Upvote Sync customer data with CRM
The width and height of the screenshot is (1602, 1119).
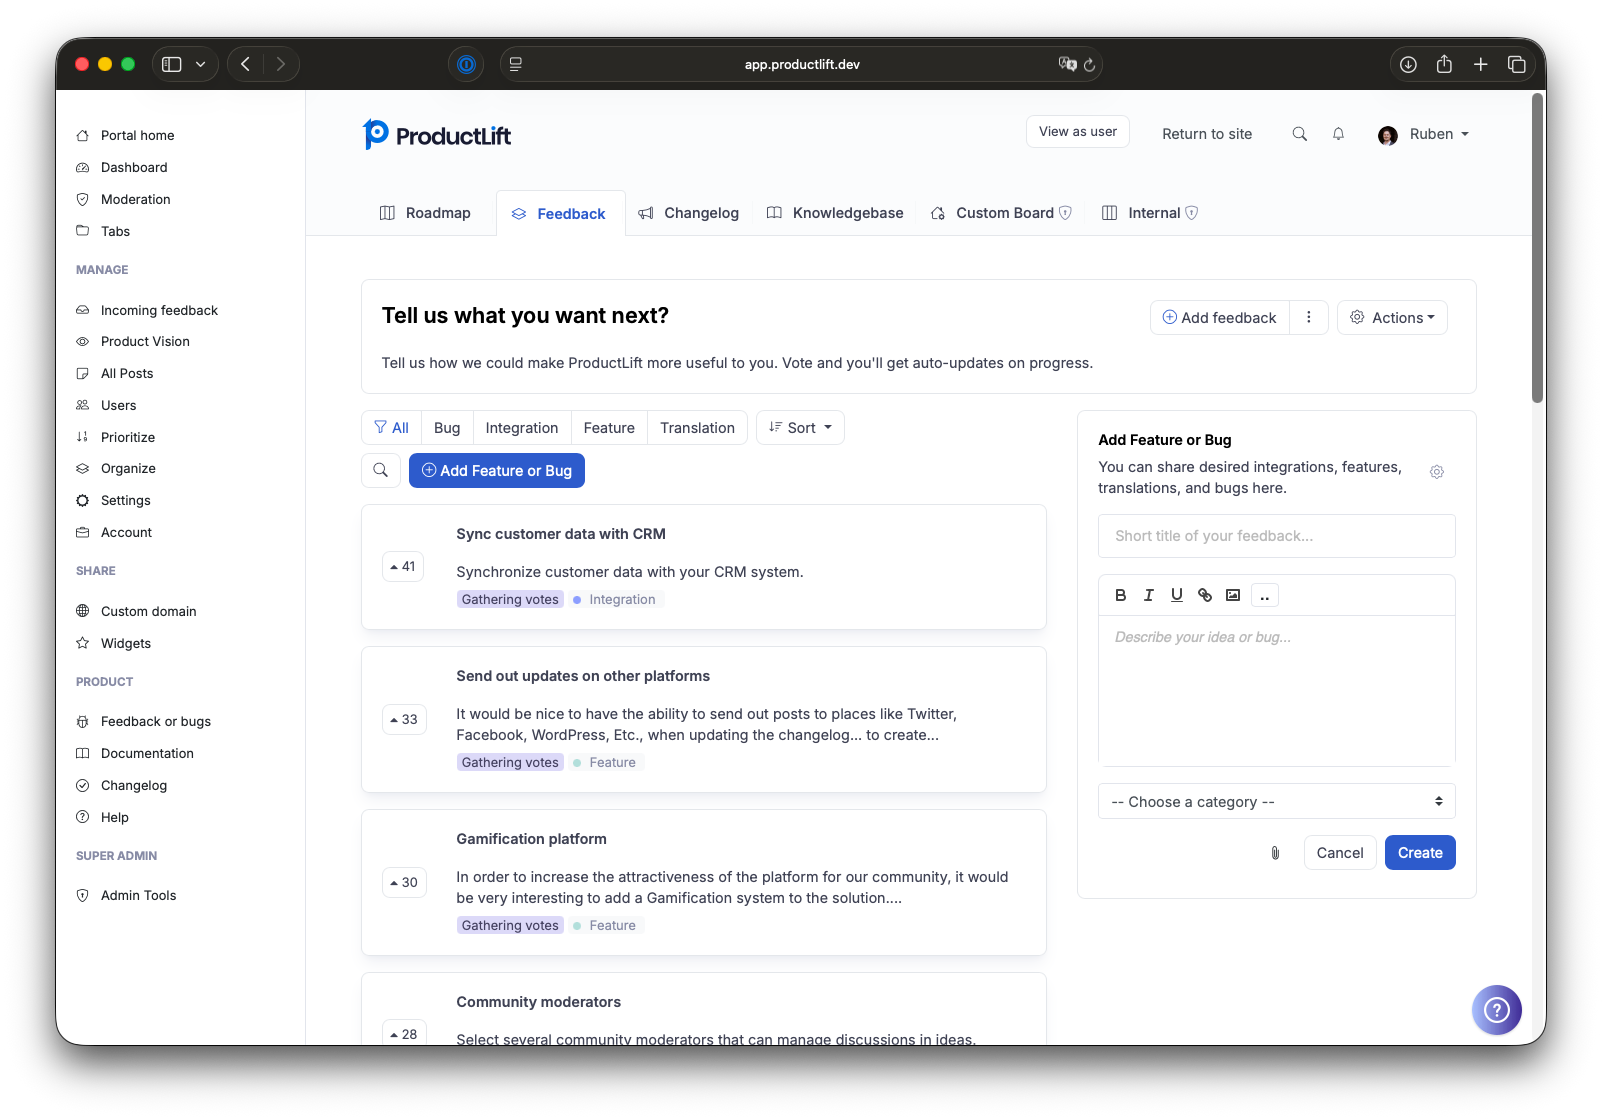tap(403, 566)
